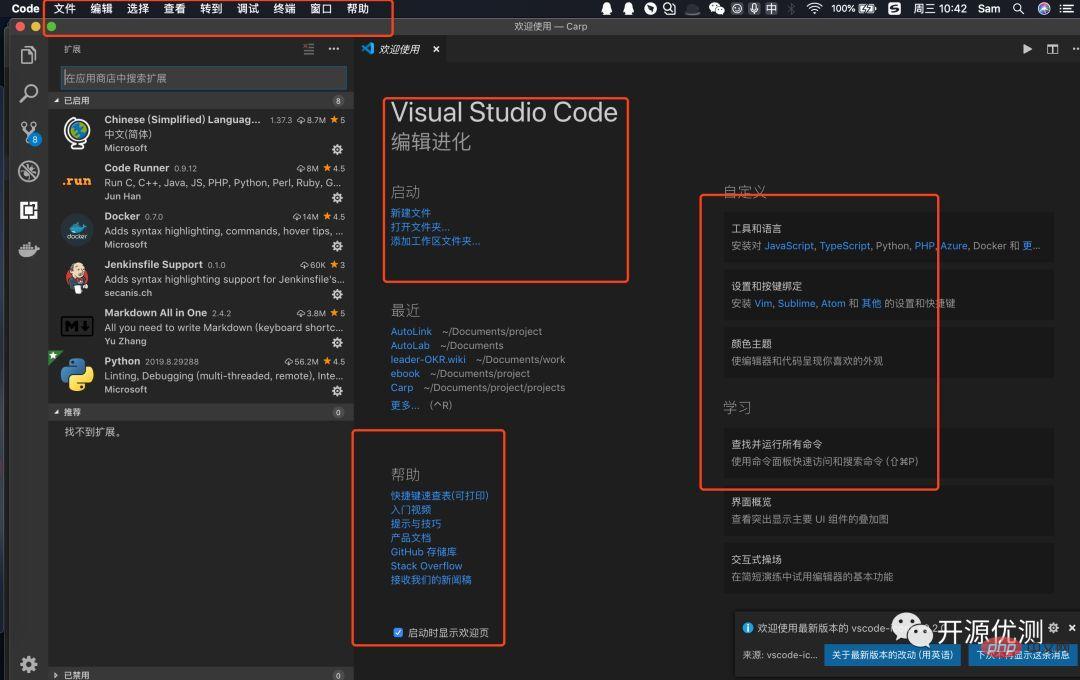The height and width of the screenshot is (680, 1080).
Task: Open recent project AutoLink
Action: pyautogui.click(x=411, y=331)
